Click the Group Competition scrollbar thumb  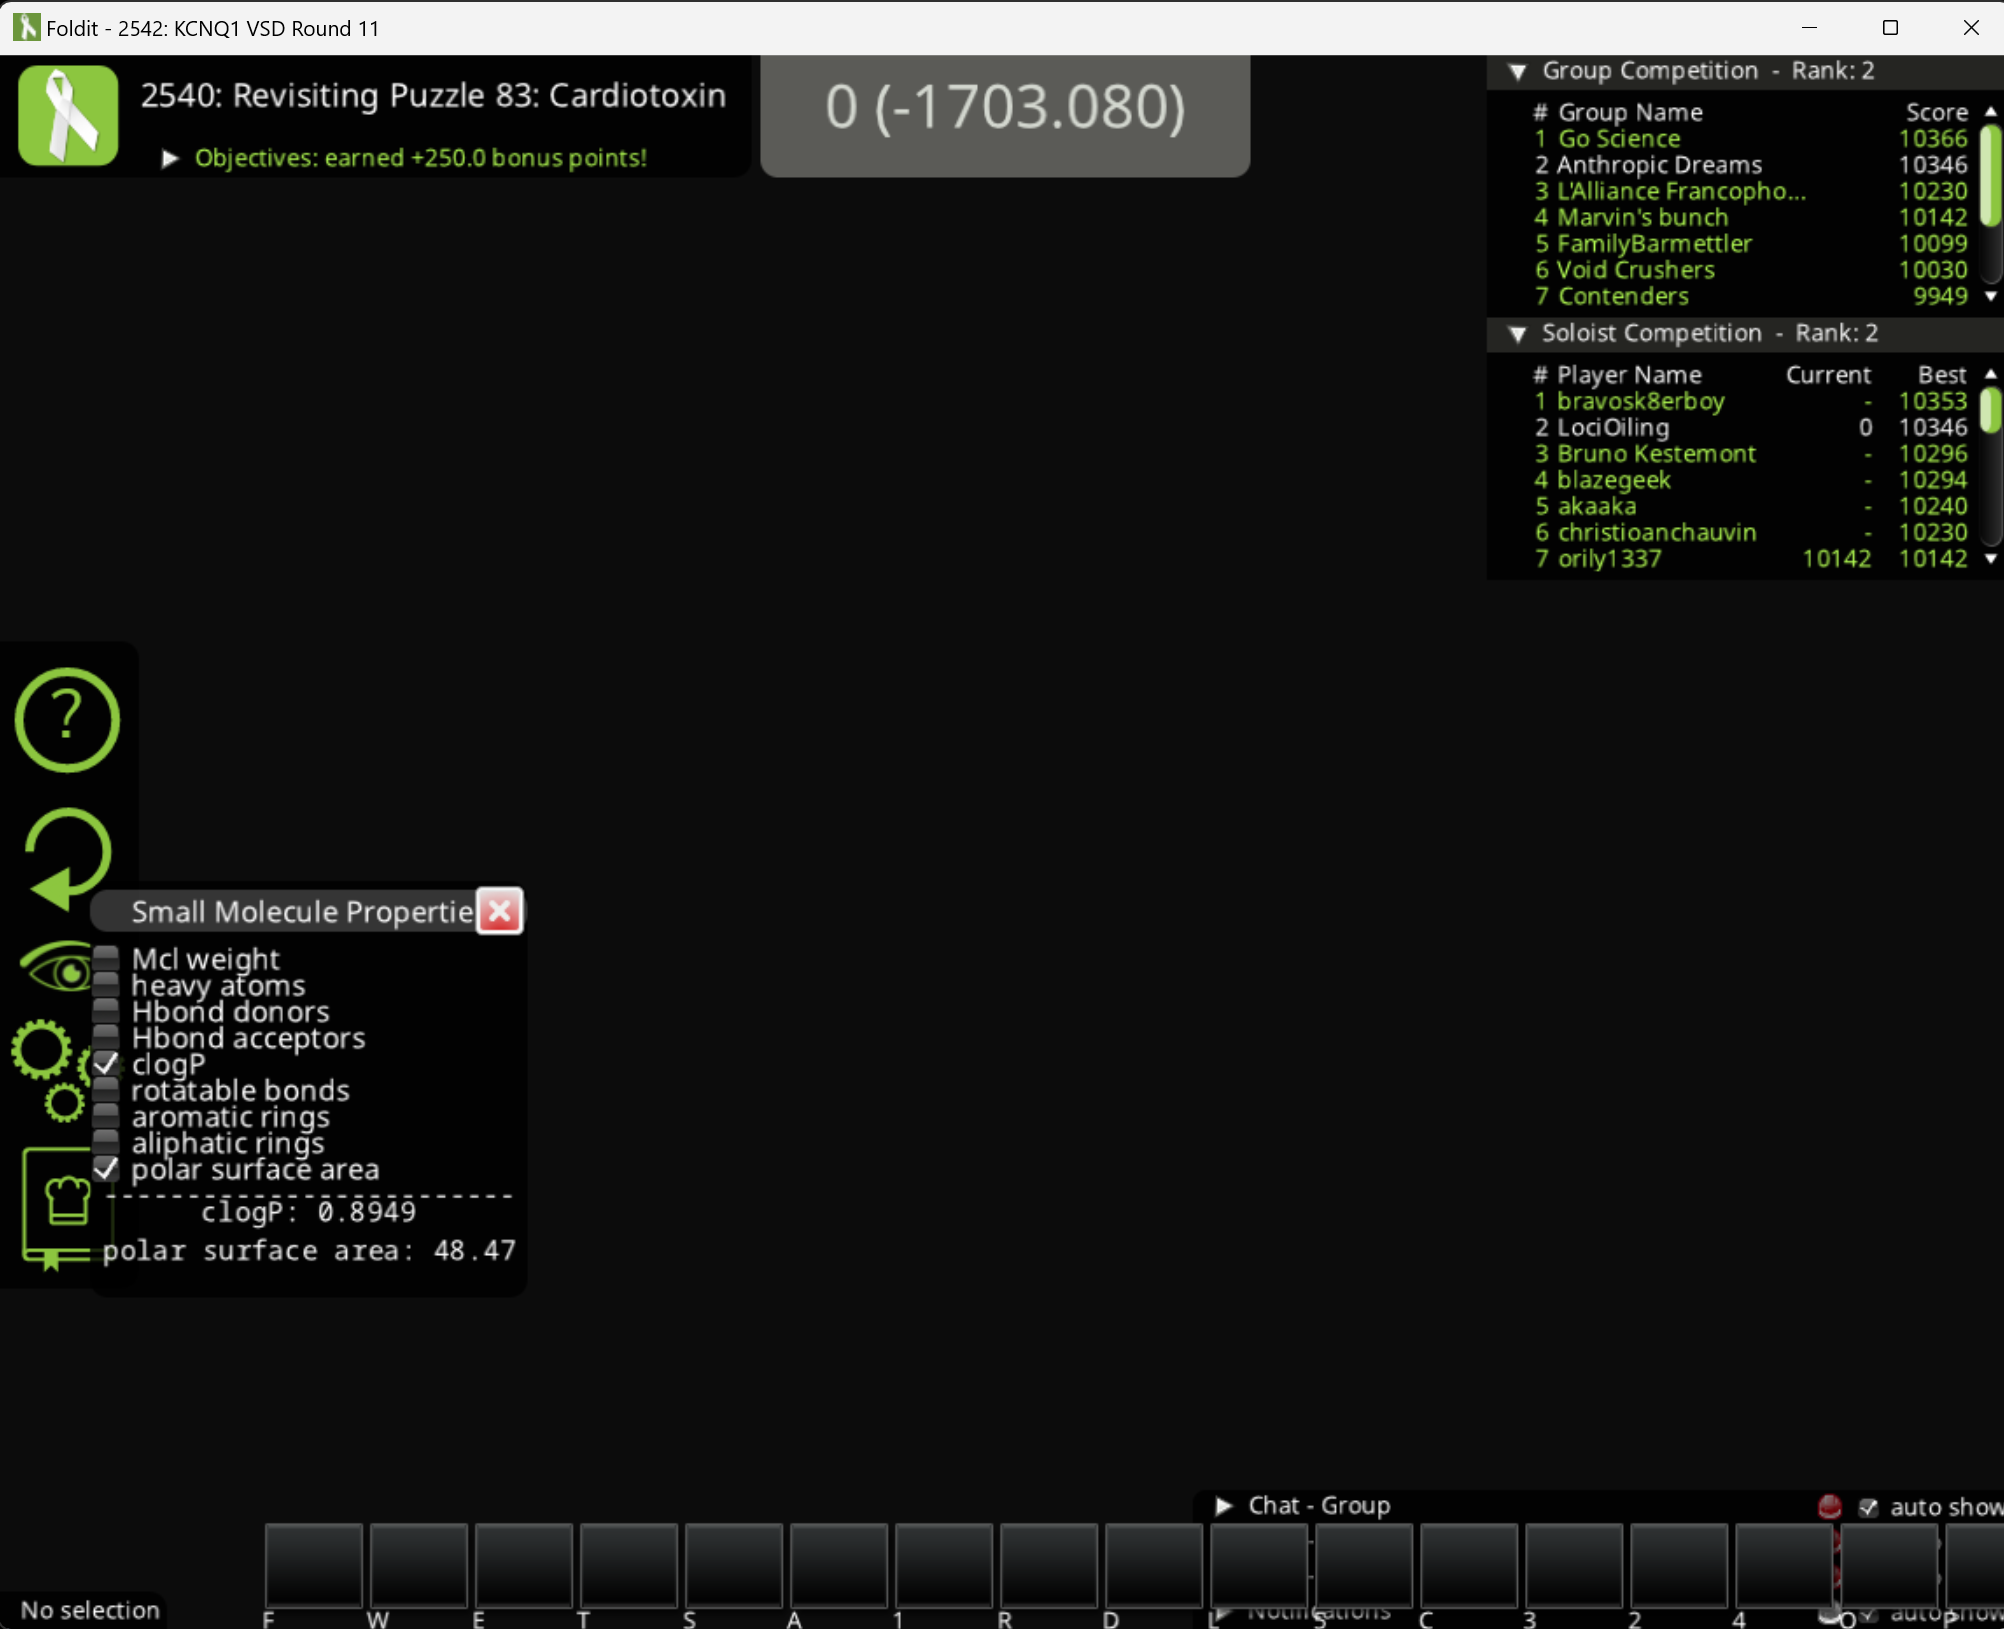pos(1990,175)
